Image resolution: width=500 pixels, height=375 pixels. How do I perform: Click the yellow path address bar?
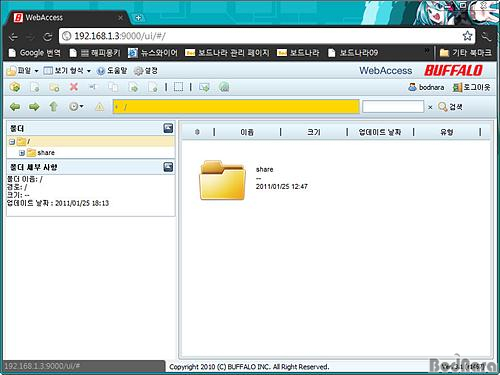(236, 107)
